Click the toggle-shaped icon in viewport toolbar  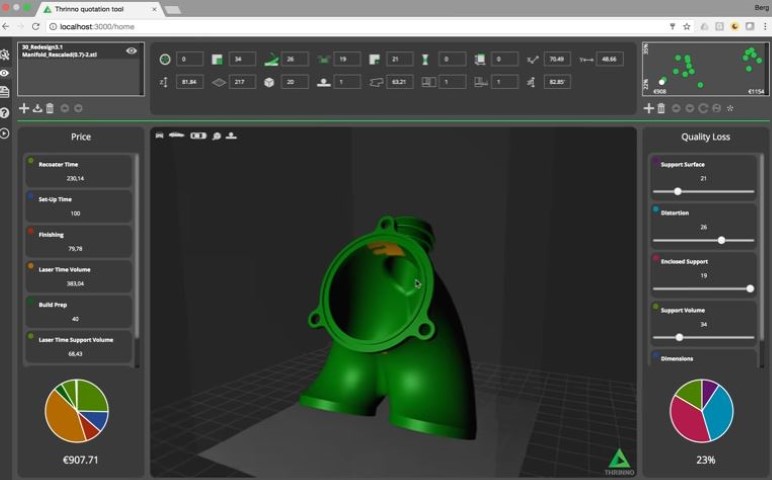point(198,135)
